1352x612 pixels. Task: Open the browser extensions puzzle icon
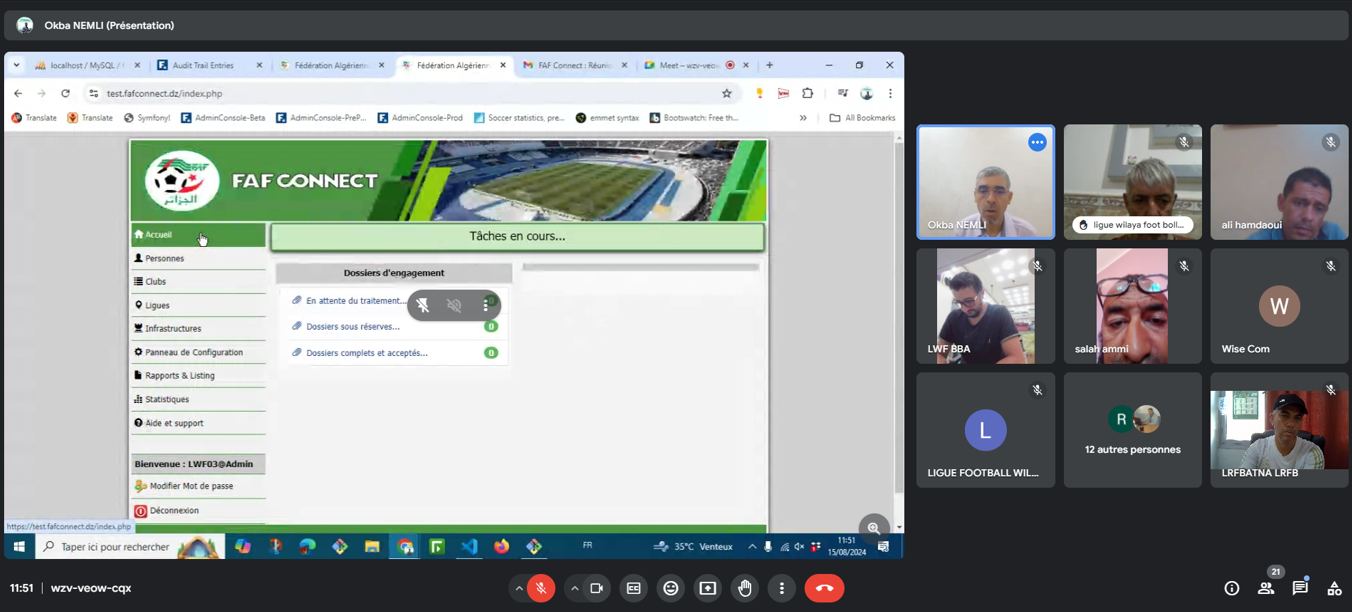point(808,94)
